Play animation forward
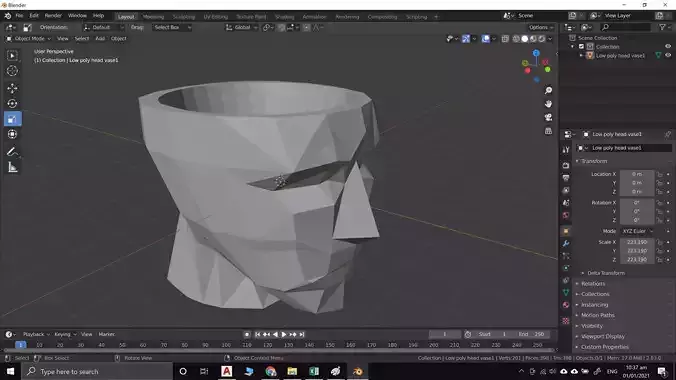The image size is (676, 380). [x=284, y=334]
